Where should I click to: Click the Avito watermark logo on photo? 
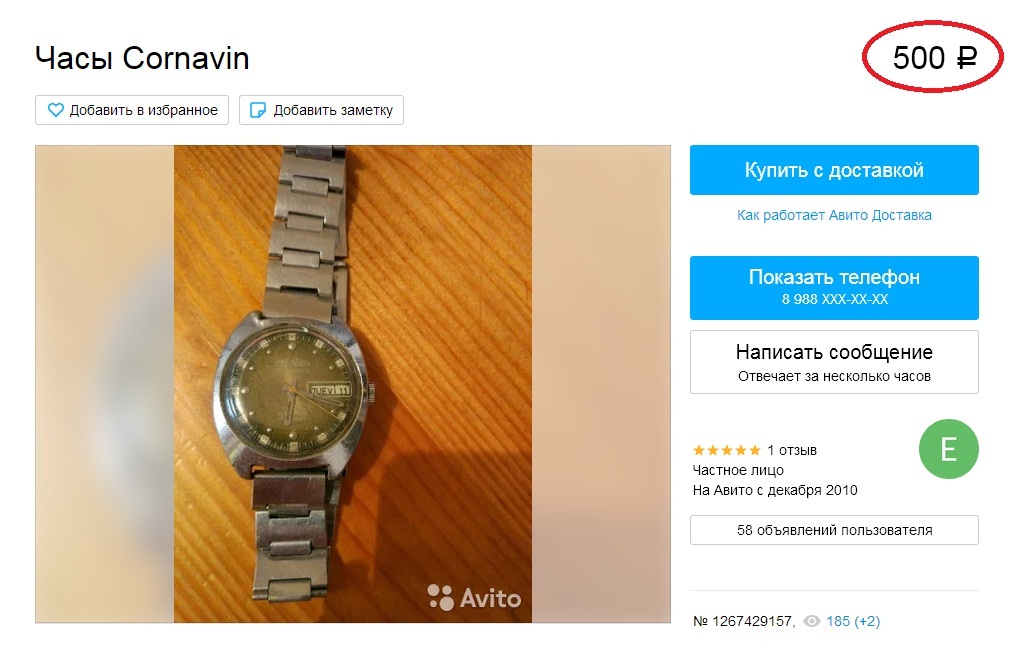pyautogui.click(x=474, y=597)
